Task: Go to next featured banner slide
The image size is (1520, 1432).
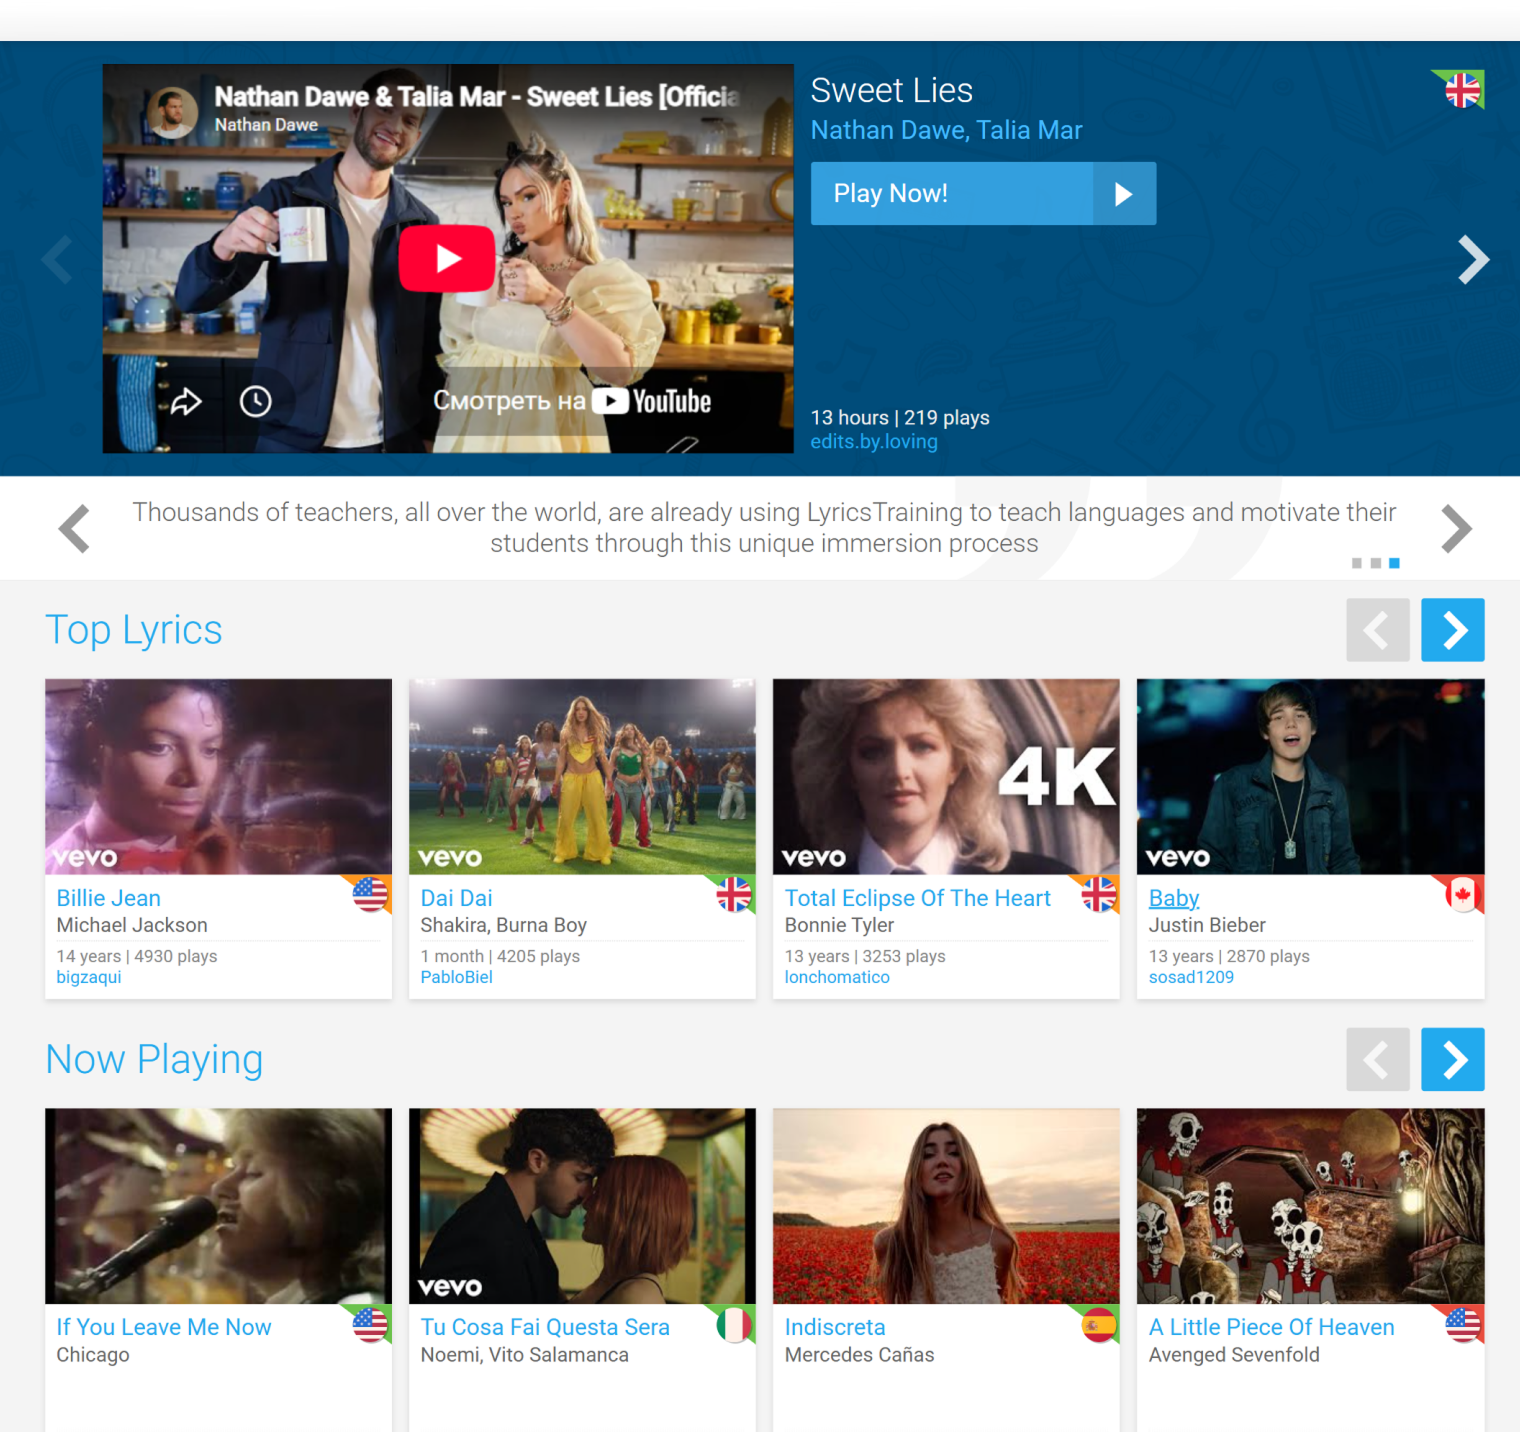Action: 1473,260
